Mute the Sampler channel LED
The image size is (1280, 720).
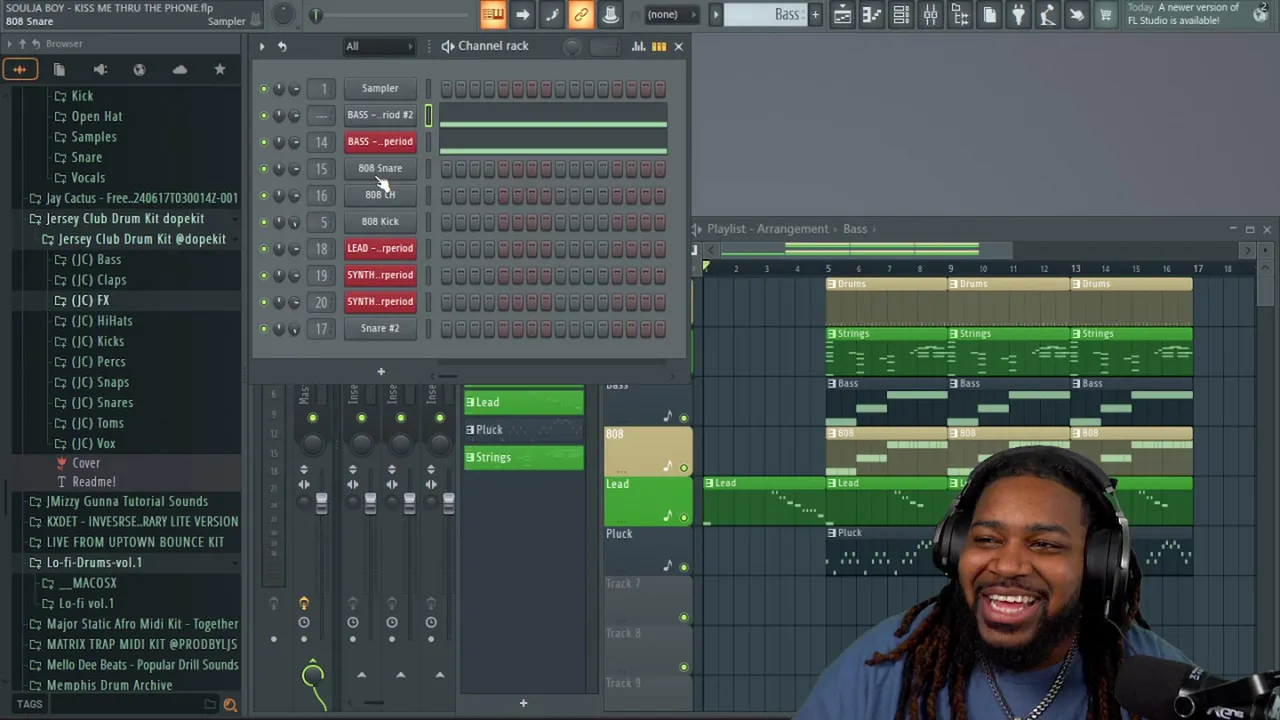264,89
